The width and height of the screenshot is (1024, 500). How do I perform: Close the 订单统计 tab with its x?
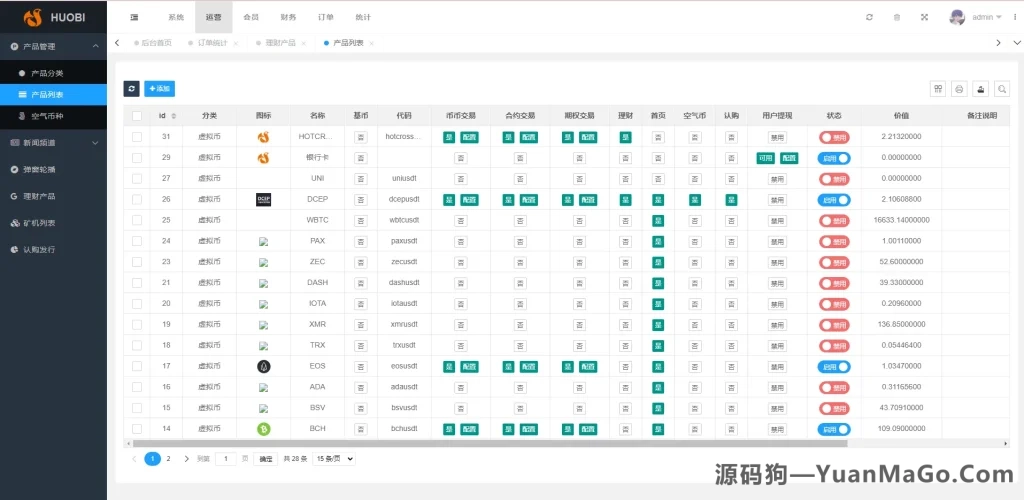236,43
